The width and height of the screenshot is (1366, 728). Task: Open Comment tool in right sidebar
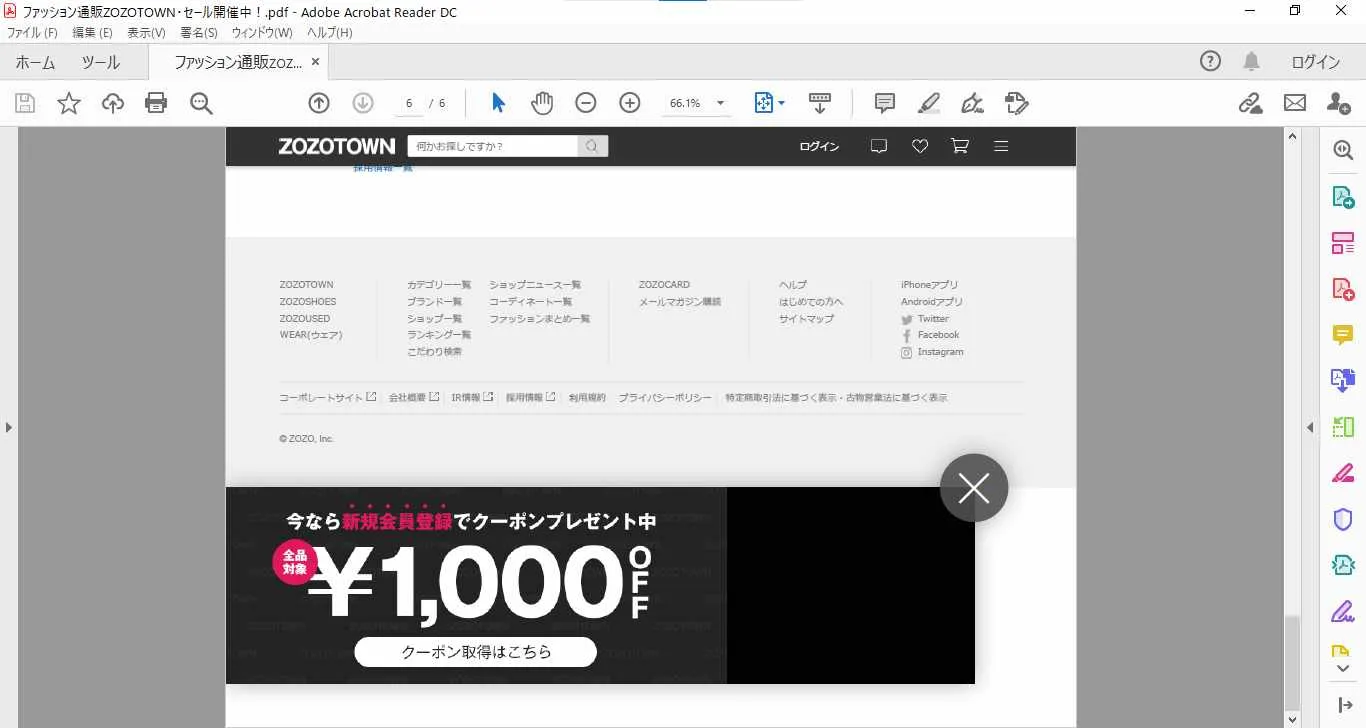(1343, 335)
